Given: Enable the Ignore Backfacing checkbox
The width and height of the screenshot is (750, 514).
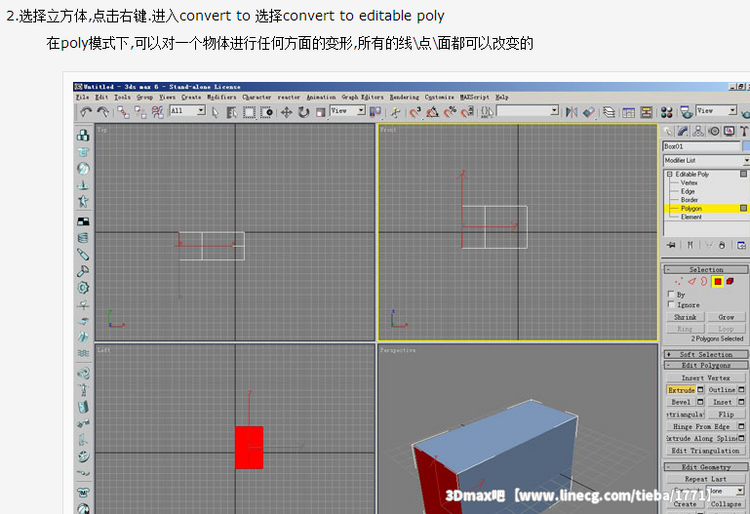Looking at the screenshot, I should (x=671, y=304).
